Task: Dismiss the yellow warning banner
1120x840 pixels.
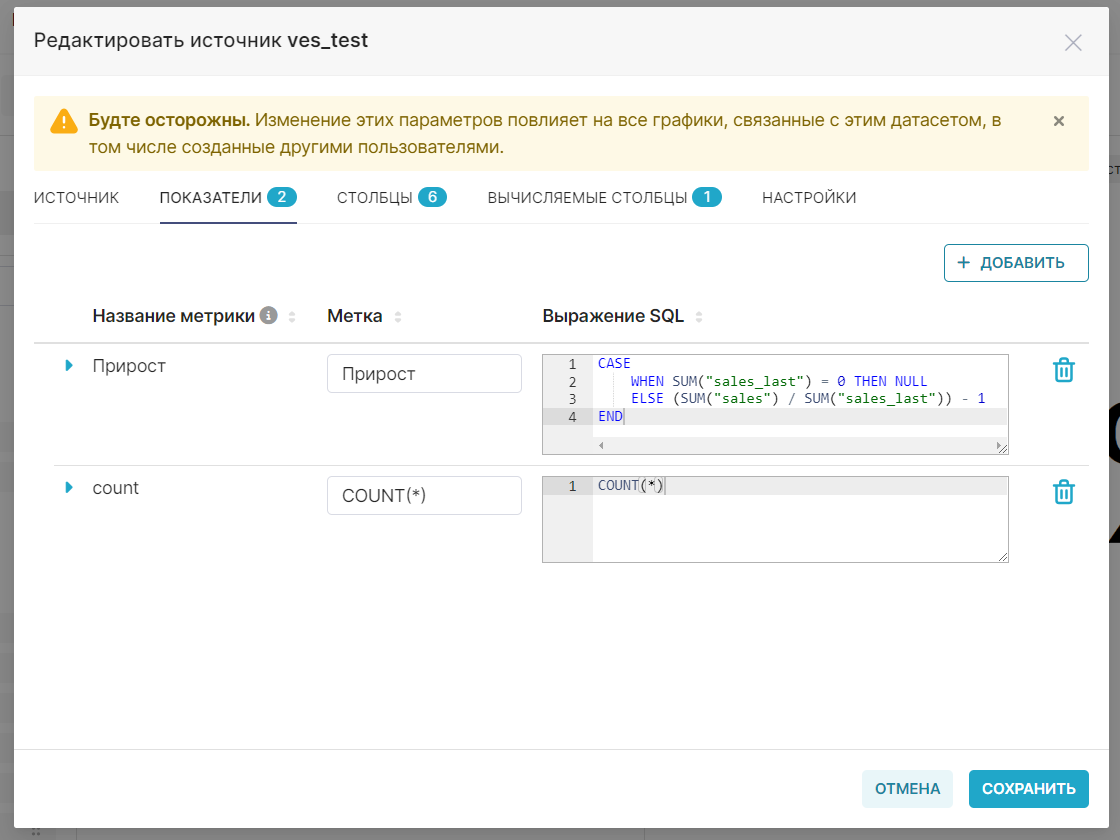Action: [x=1059, y=121]
